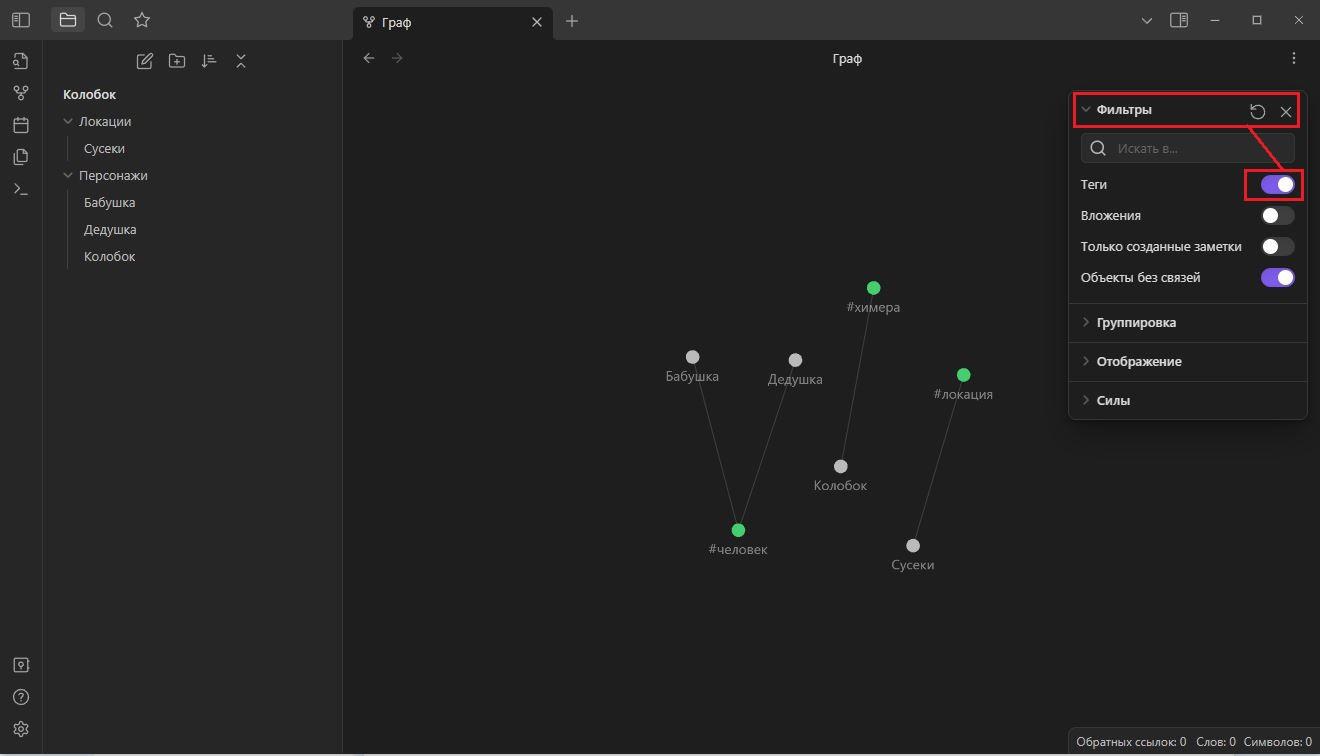Open the tab list dropdown arrow
The image size is (1320, 756).
point(1147,20)
